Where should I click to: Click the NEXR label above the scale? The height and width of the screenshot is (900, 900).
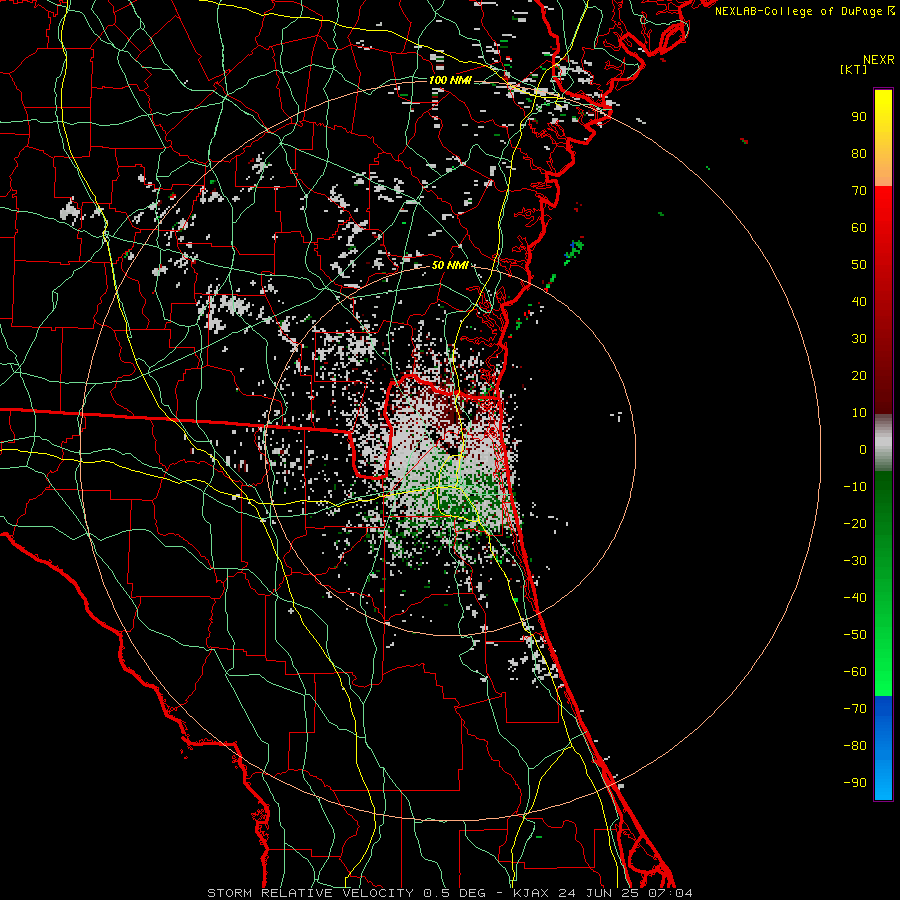coord(879,60)
